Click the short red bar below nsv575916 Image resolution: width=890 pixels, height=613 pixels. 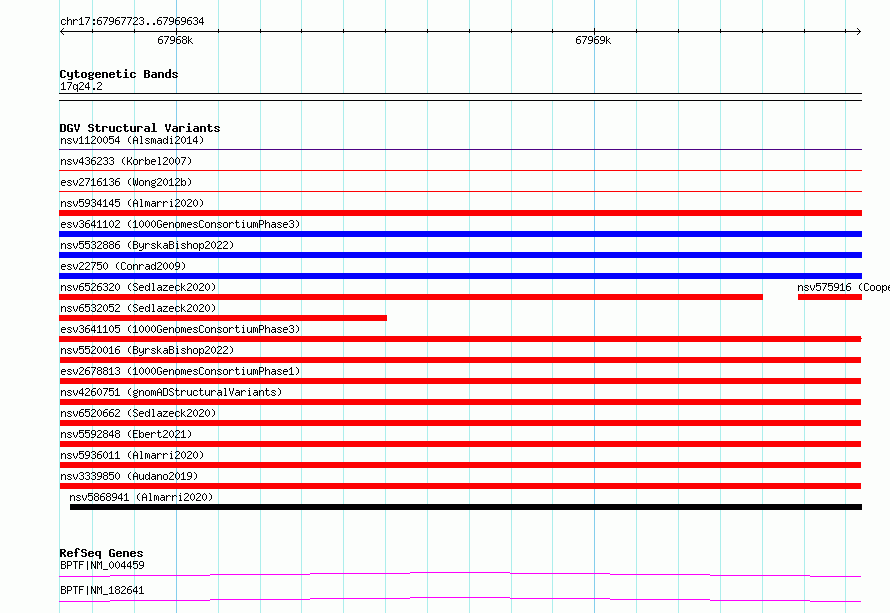point(830,297)
